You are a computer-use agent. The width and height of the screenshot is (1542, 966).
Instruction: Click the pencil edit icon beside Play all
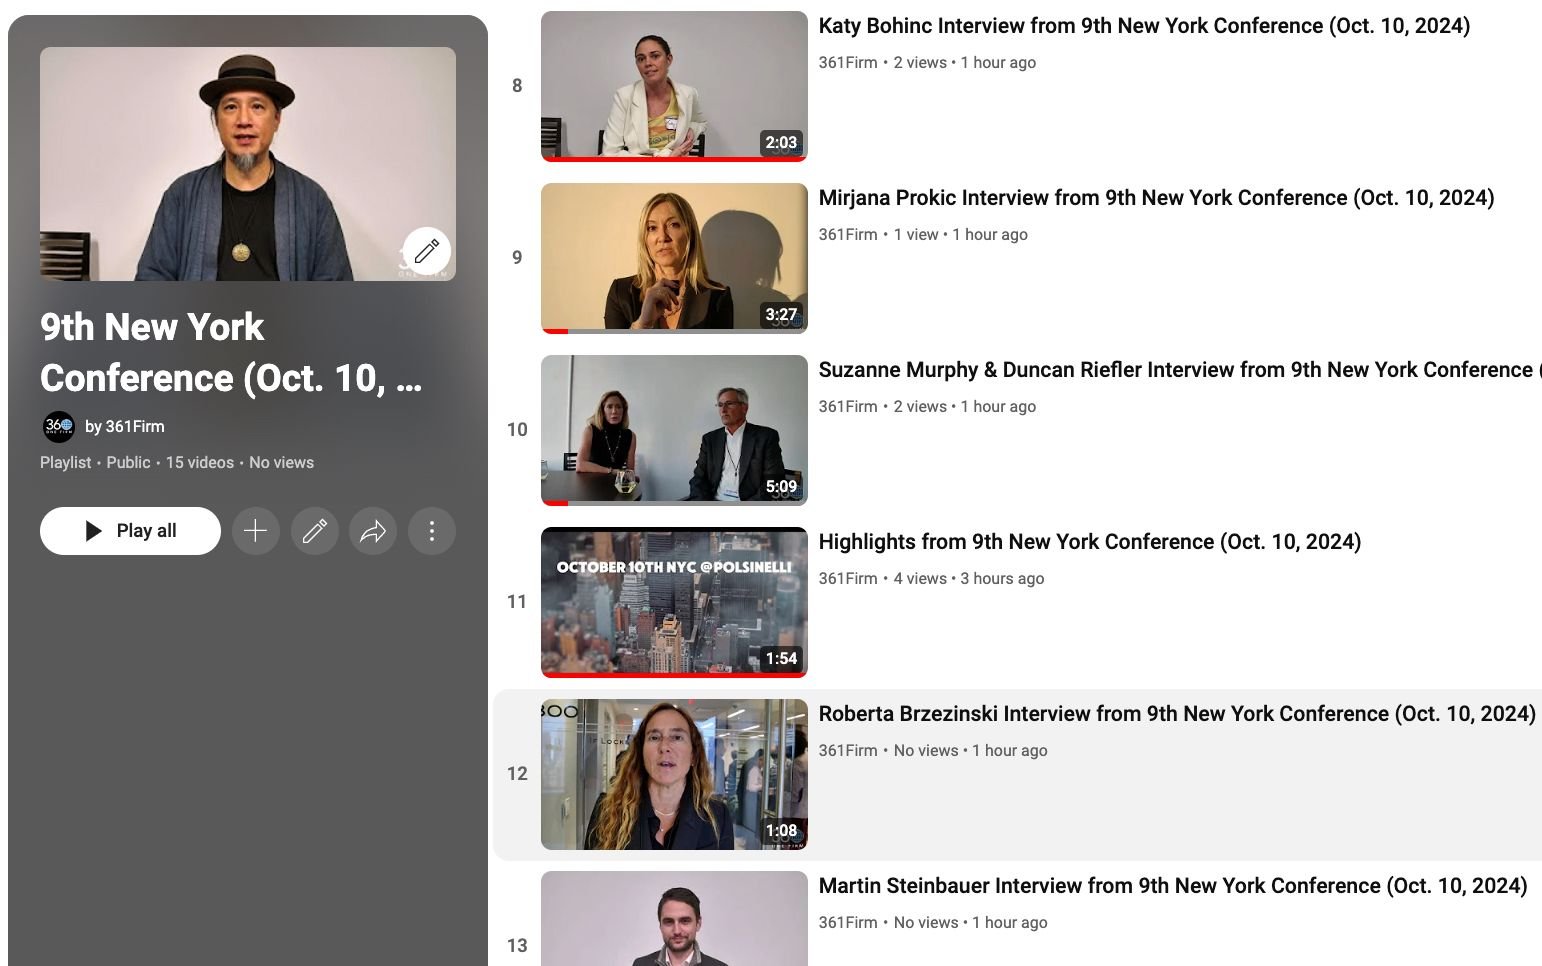pos(314,531)
